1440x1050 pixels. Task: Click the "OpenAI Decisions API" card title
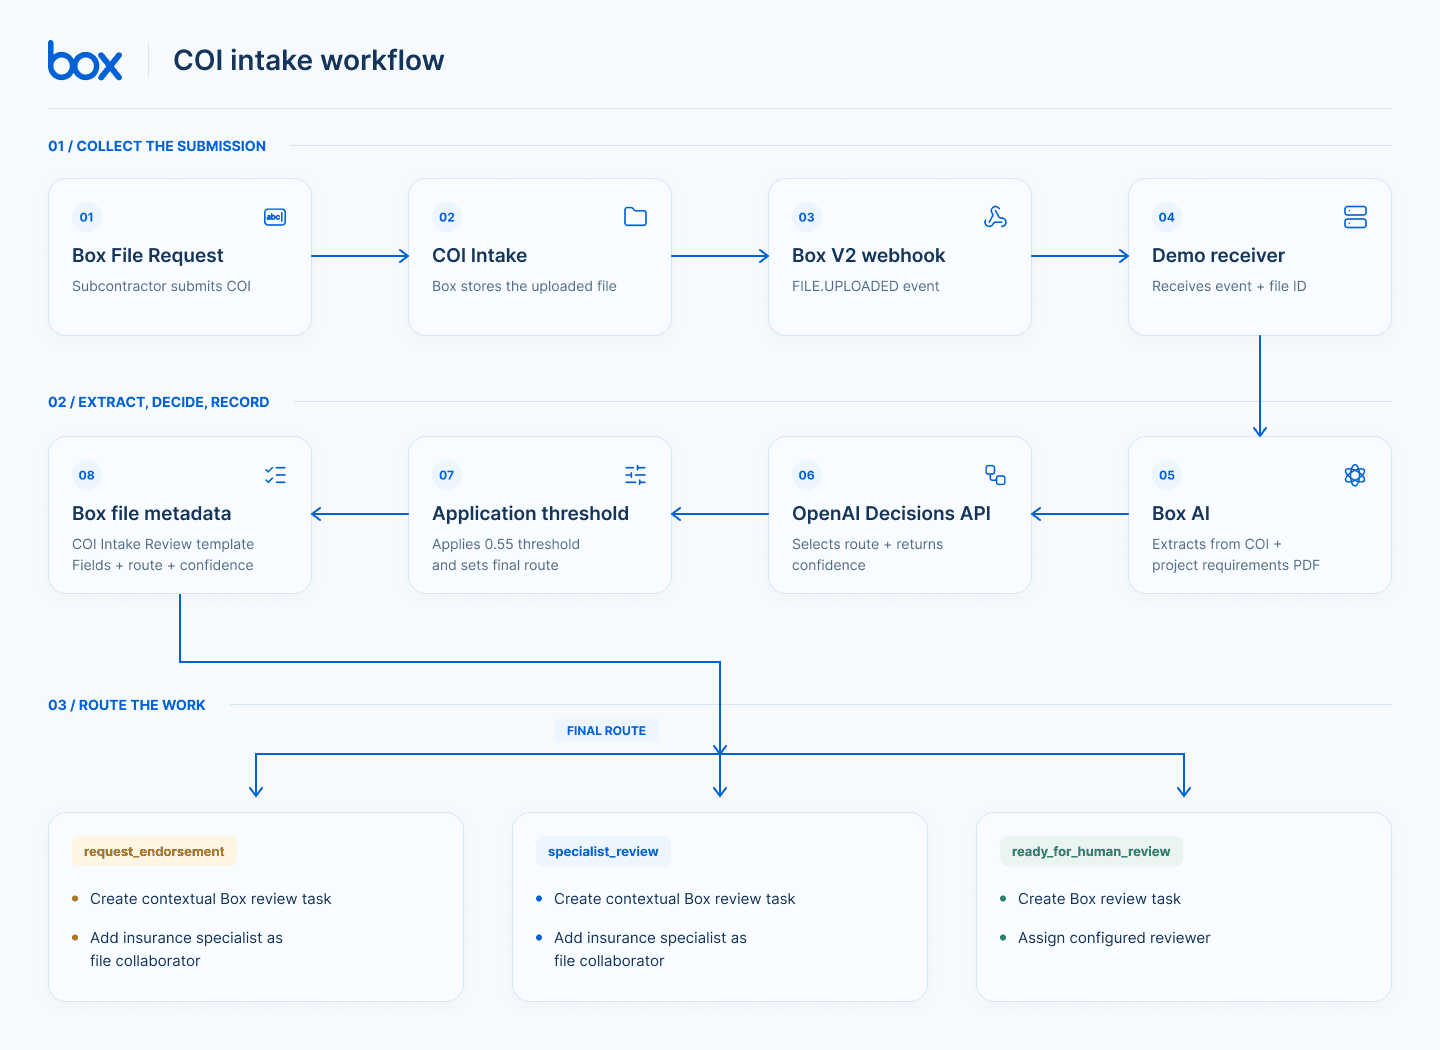[x=891, y=513]
